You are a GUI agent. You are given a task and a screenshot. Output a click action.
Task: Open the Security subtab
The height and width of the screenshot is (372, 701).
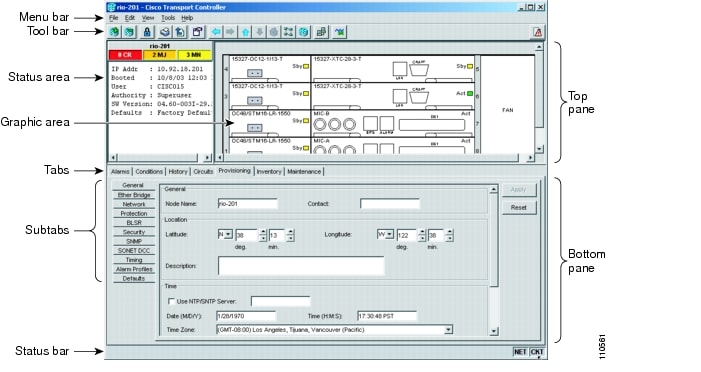coord(134,232)
